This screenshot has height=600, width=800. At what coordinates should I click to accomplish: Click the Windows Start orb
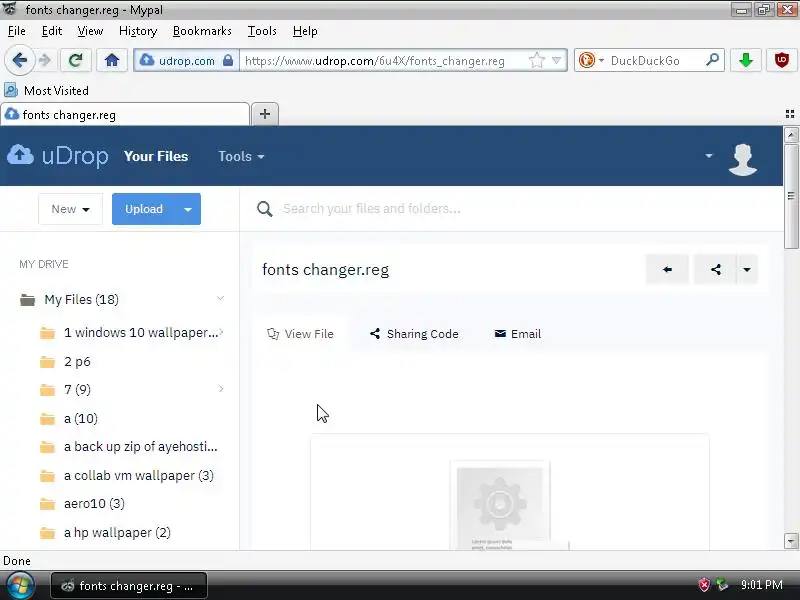pyautogui.click(x=20, y=586)
